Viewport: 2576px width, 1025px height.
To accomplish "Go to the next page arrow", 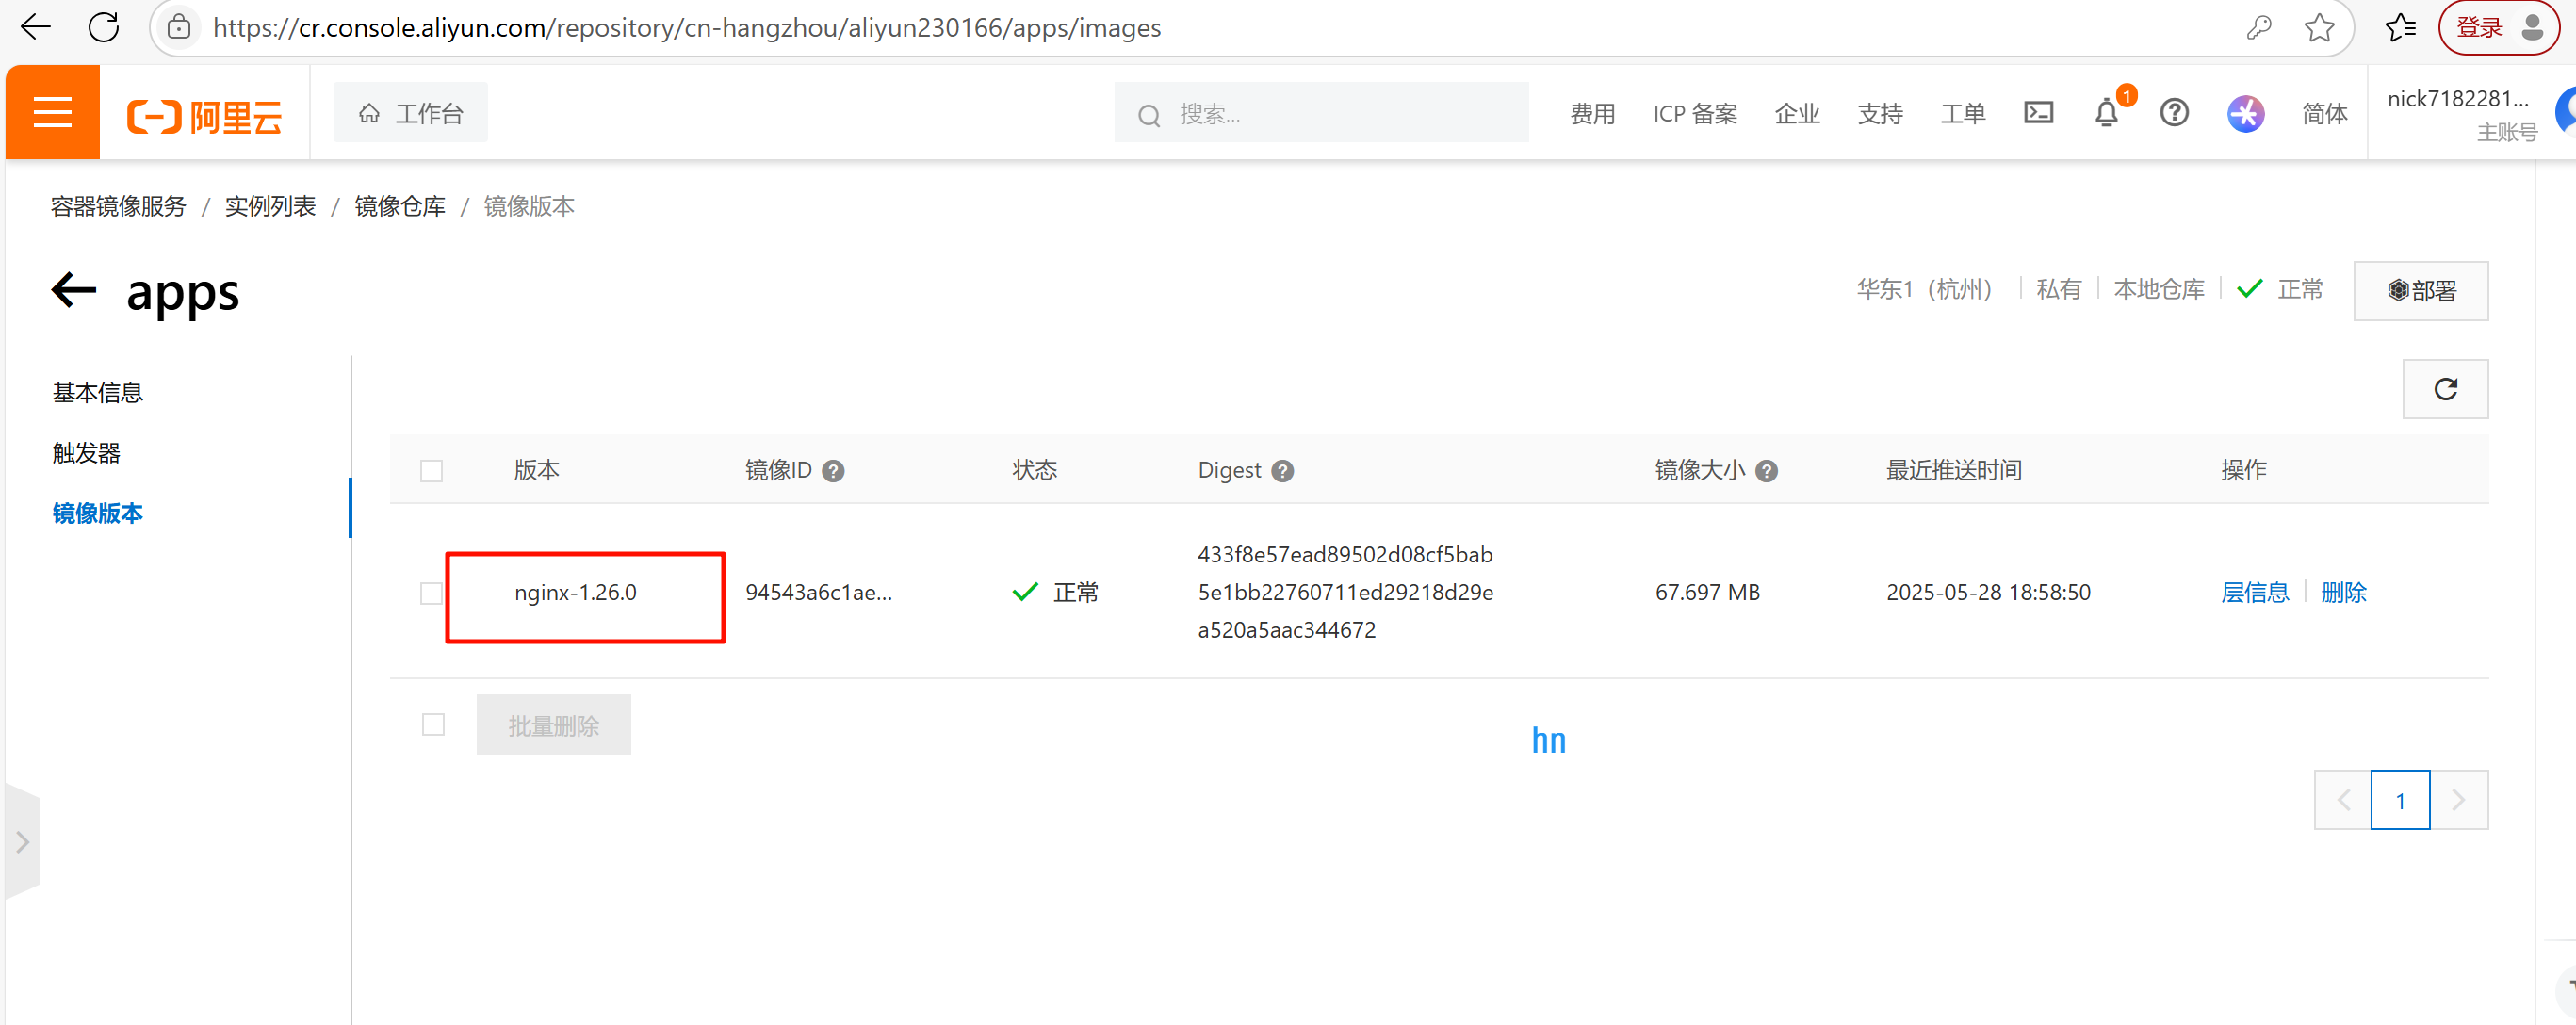I will (x=2458, y=800).
